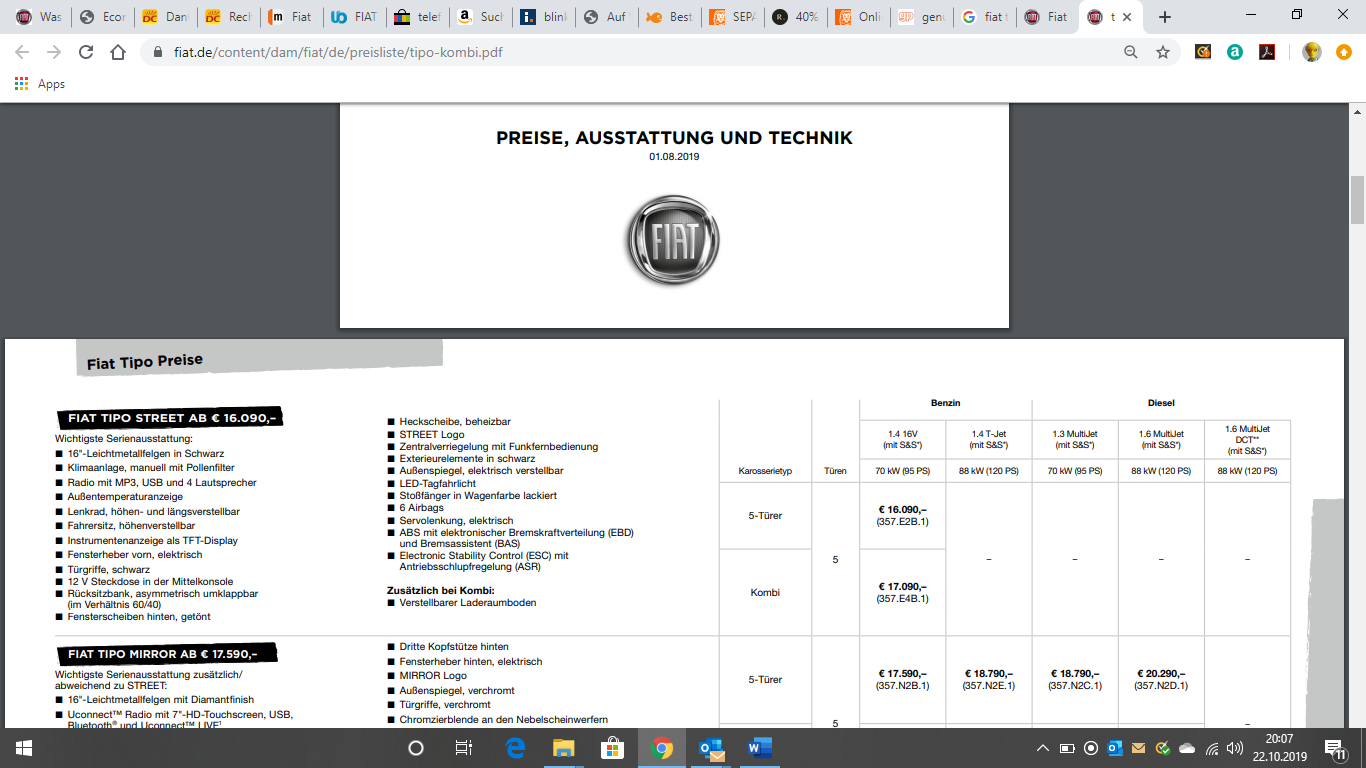Viewport: 1366px width, 768px height.
Task: Go back with the left arrow button
Action: [x=22, y=52]
